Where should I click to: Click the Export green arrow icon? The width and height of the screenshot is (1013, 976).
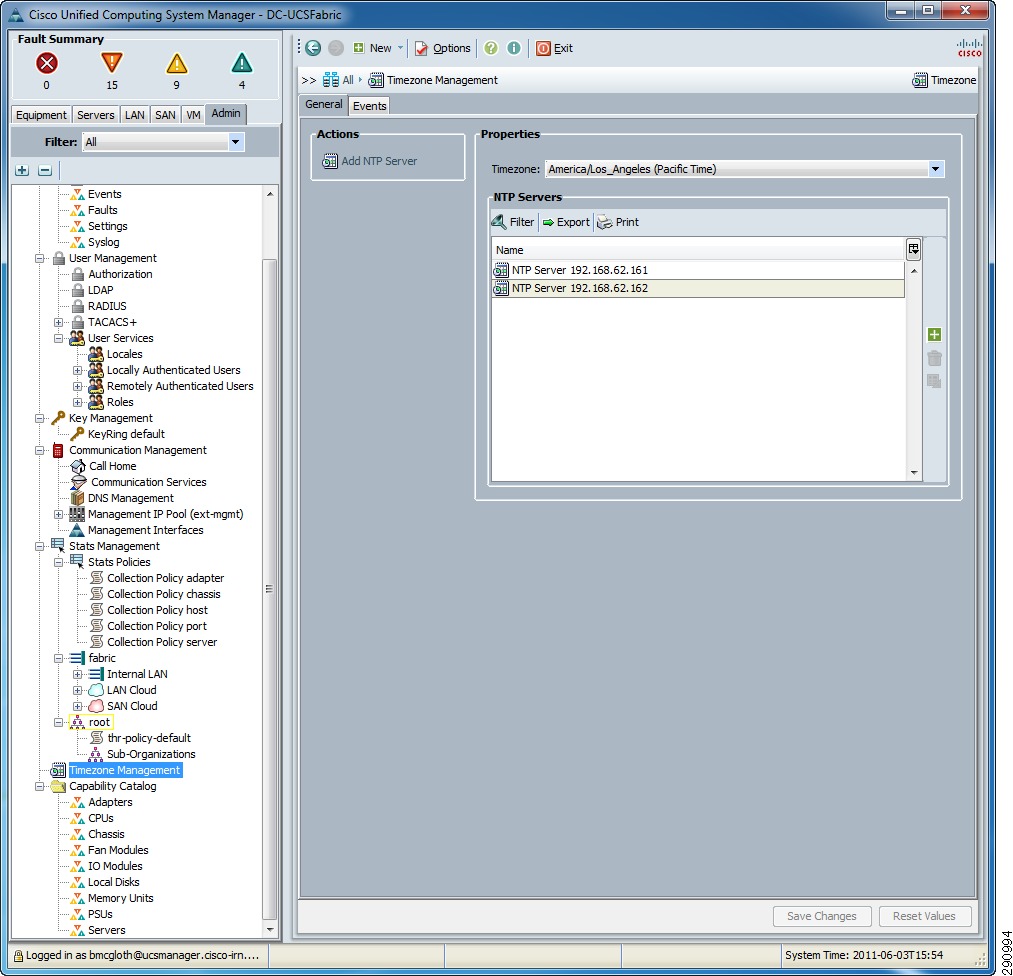548,222
